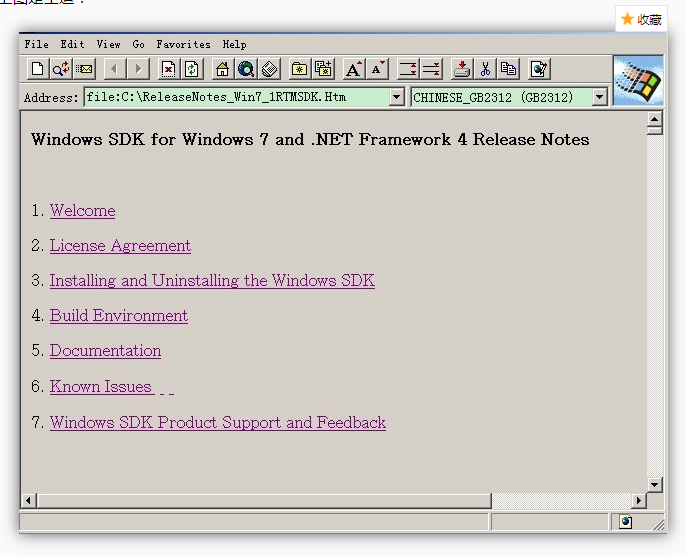Screen dimensions: 686x556
Task: Increase font size with large A icon
Action: pyautogui.click(x=354, y=69)
